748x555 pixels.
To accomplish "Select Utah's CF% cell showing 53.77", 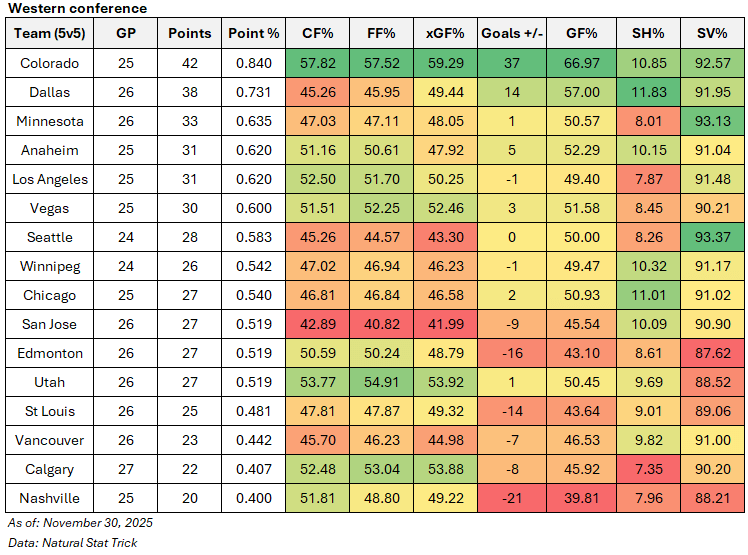I will [318, 382].
